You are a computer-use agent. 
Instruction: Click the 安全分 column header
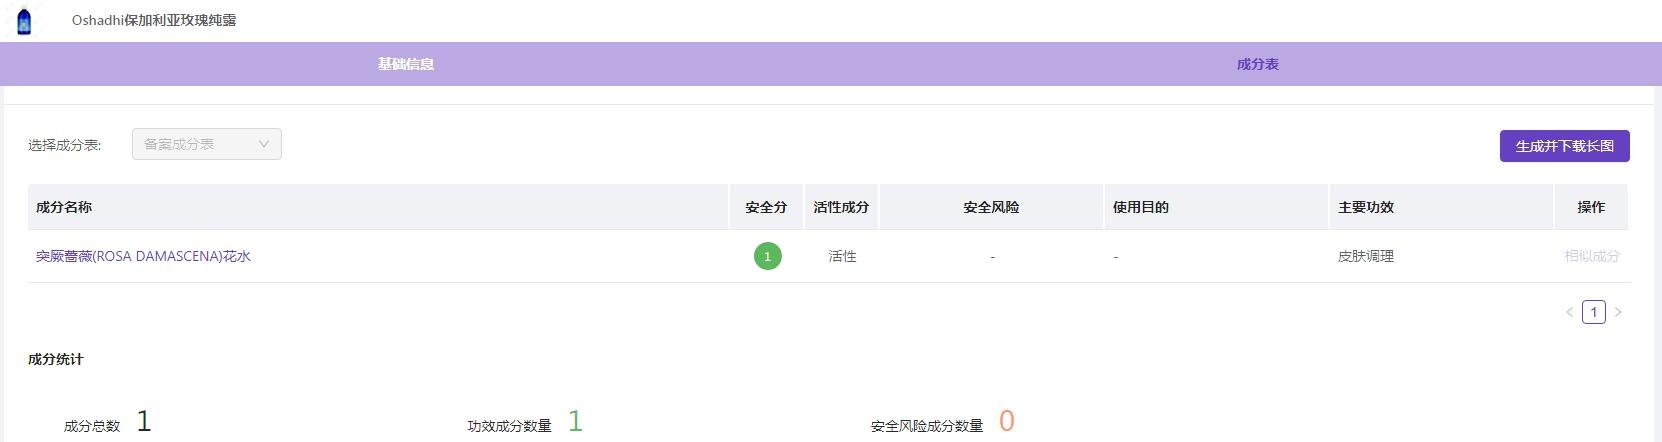pos(766,207)
